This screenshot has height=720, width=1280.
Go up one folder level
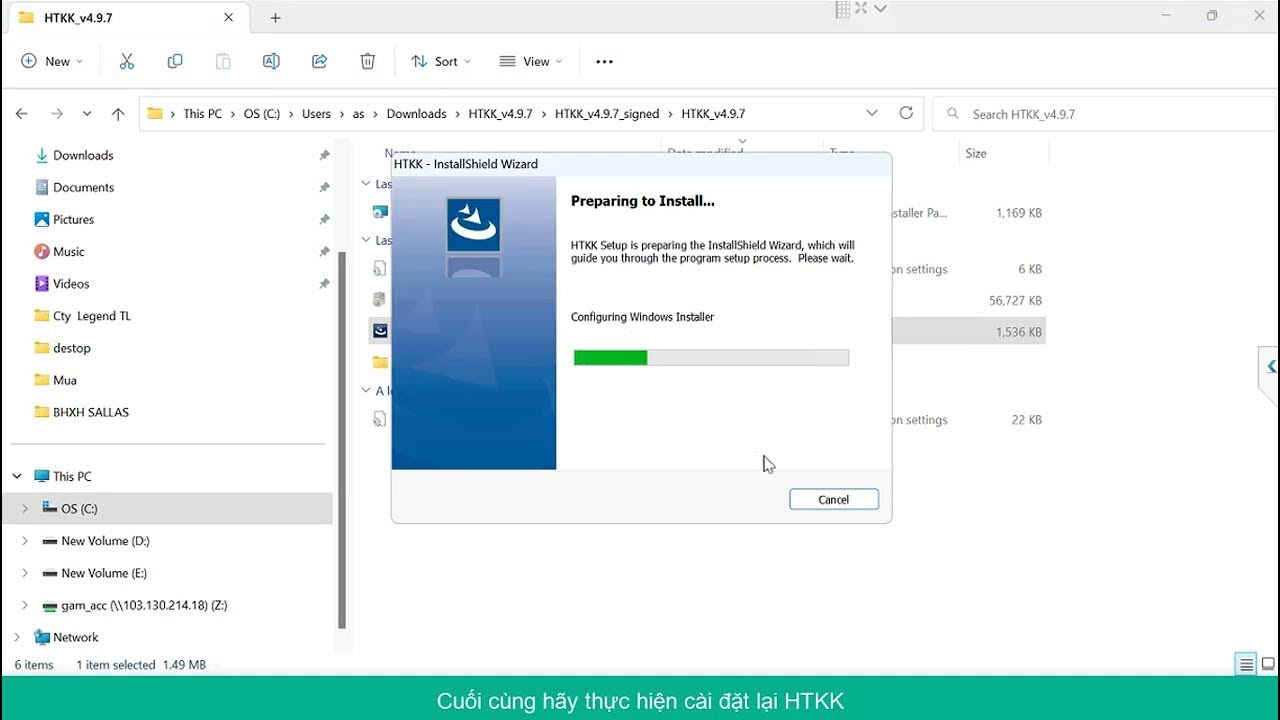tap(118, 114)
